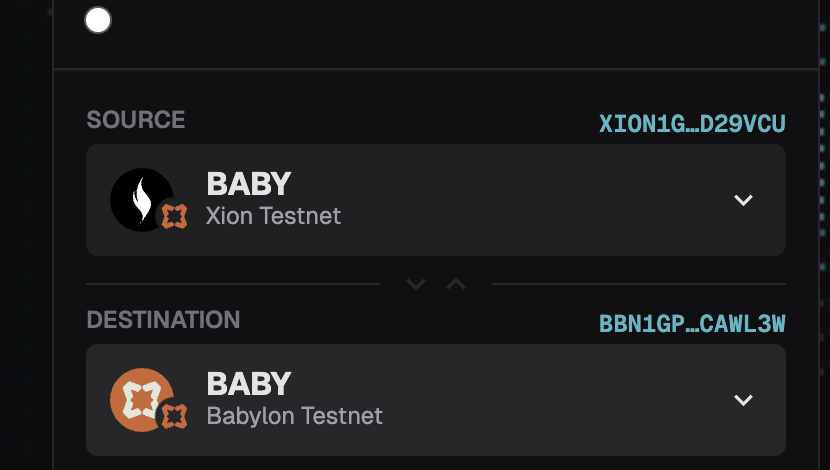Click the Babylon Testnet chain name
Image resolution: width=830 pixels, height=470 pixels.
pyautogui.click(x=294, y=416)
